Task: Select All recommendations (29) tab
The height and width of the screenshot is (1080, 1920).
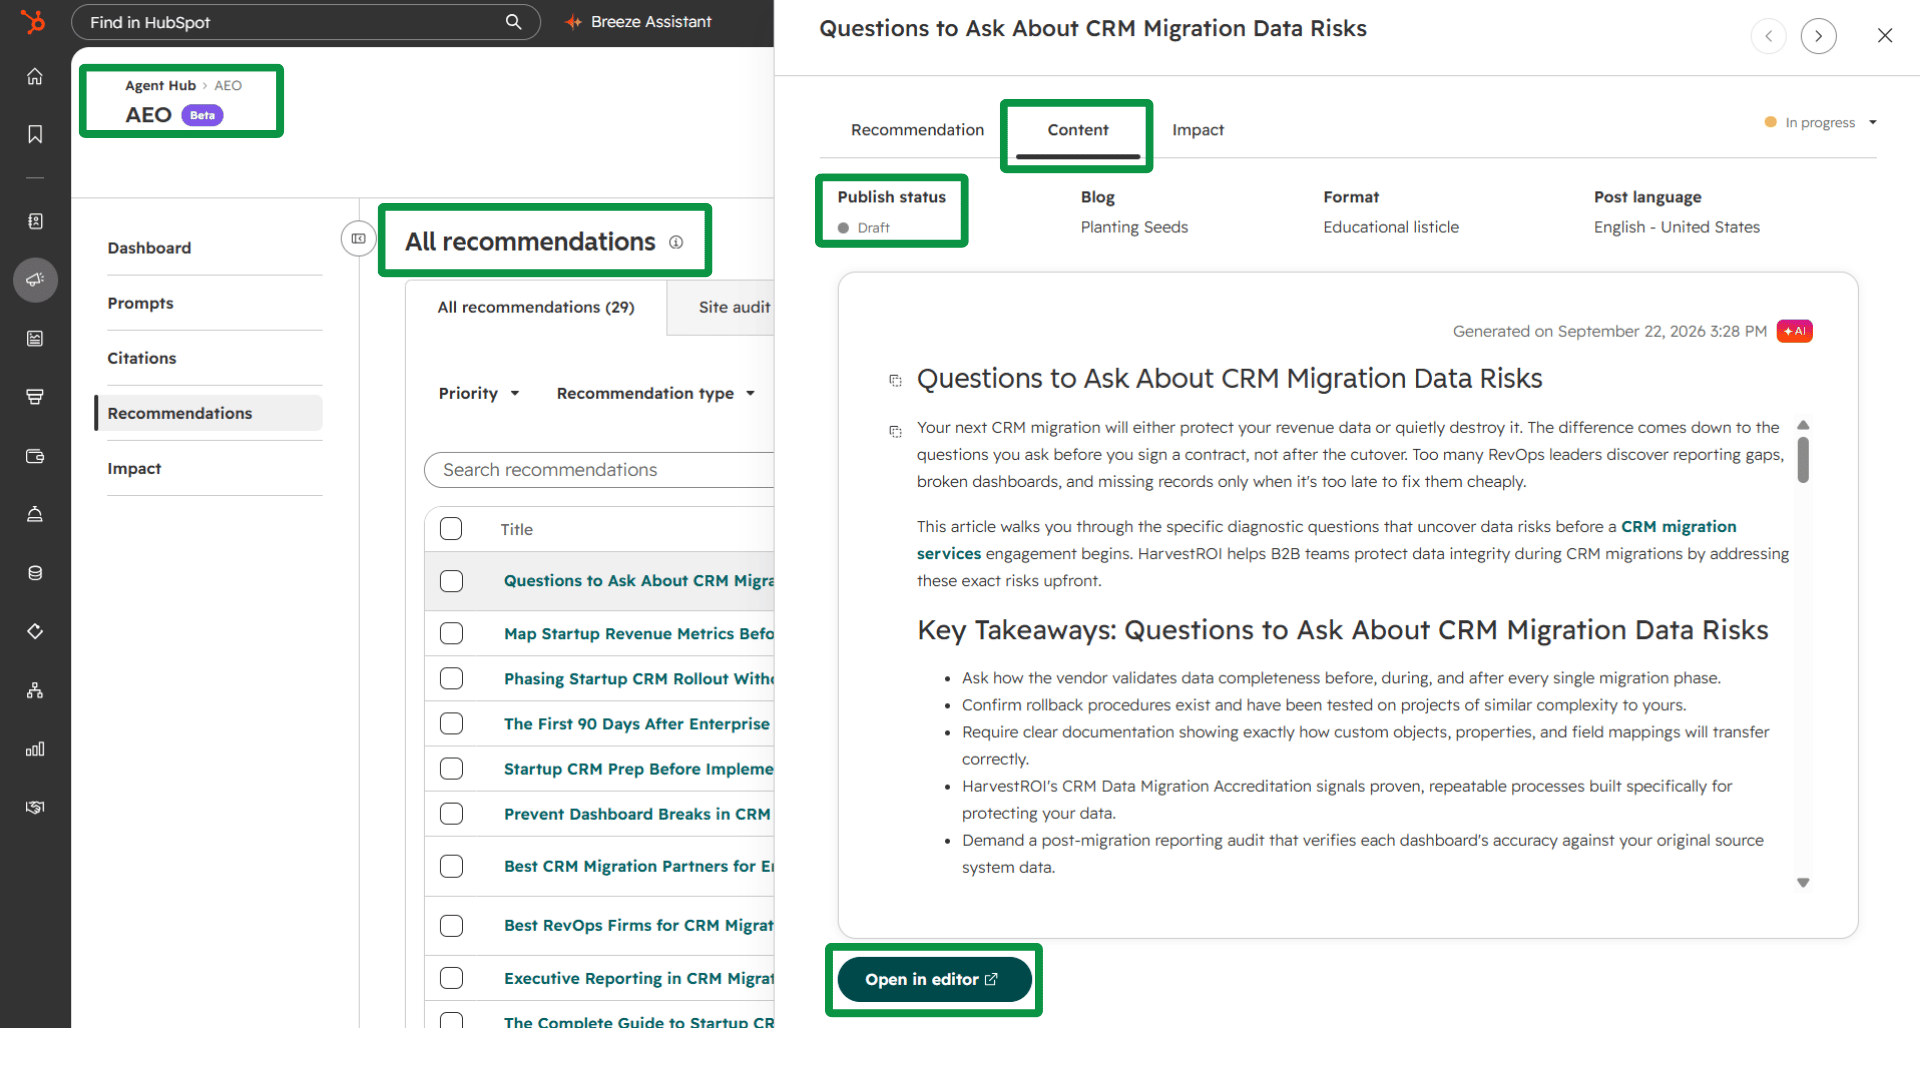Action: [x=536, y=307]
